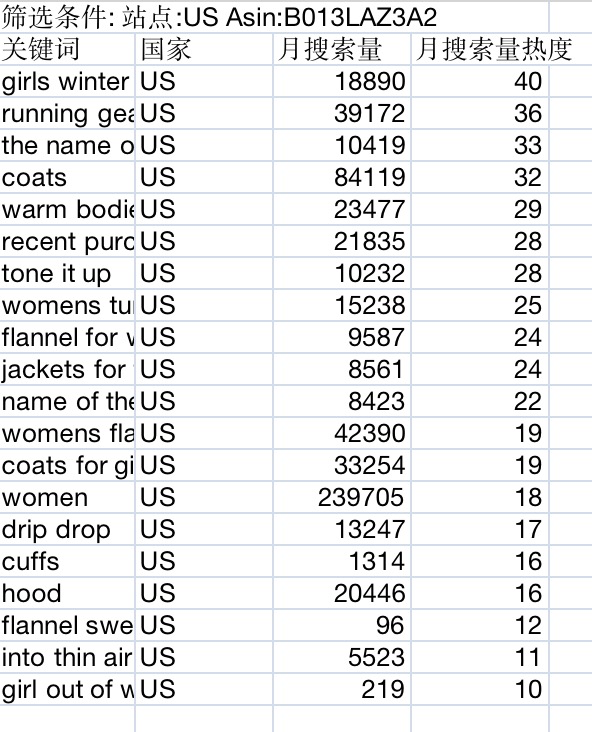Viewport: 592px width, 732px height.
Task: Select the 国家 column header cell
Action: [204, 49]
